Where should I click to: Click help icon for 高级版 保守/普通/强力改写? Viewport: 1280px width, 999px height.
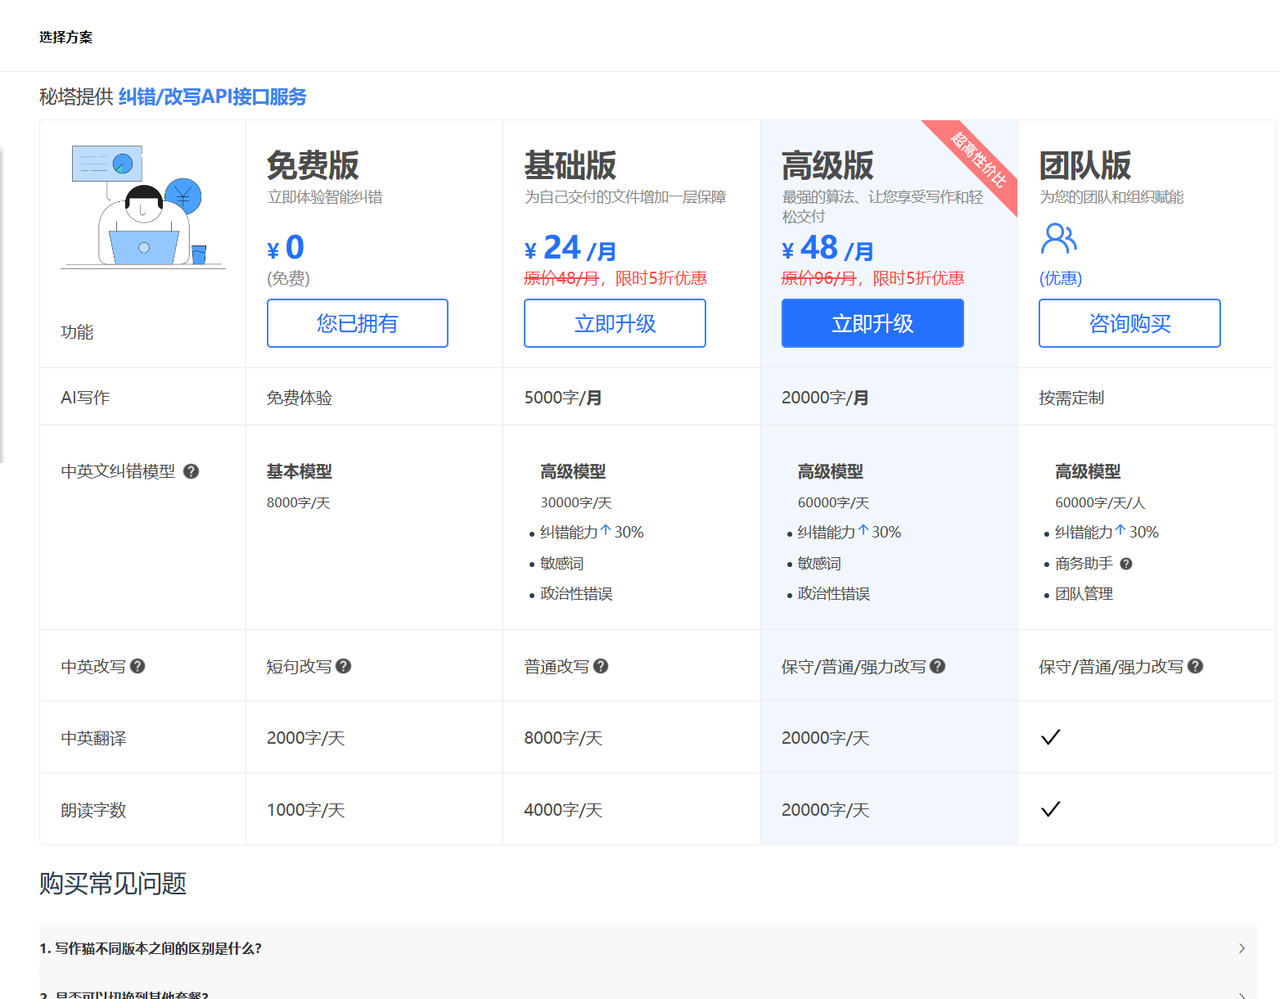937,666
